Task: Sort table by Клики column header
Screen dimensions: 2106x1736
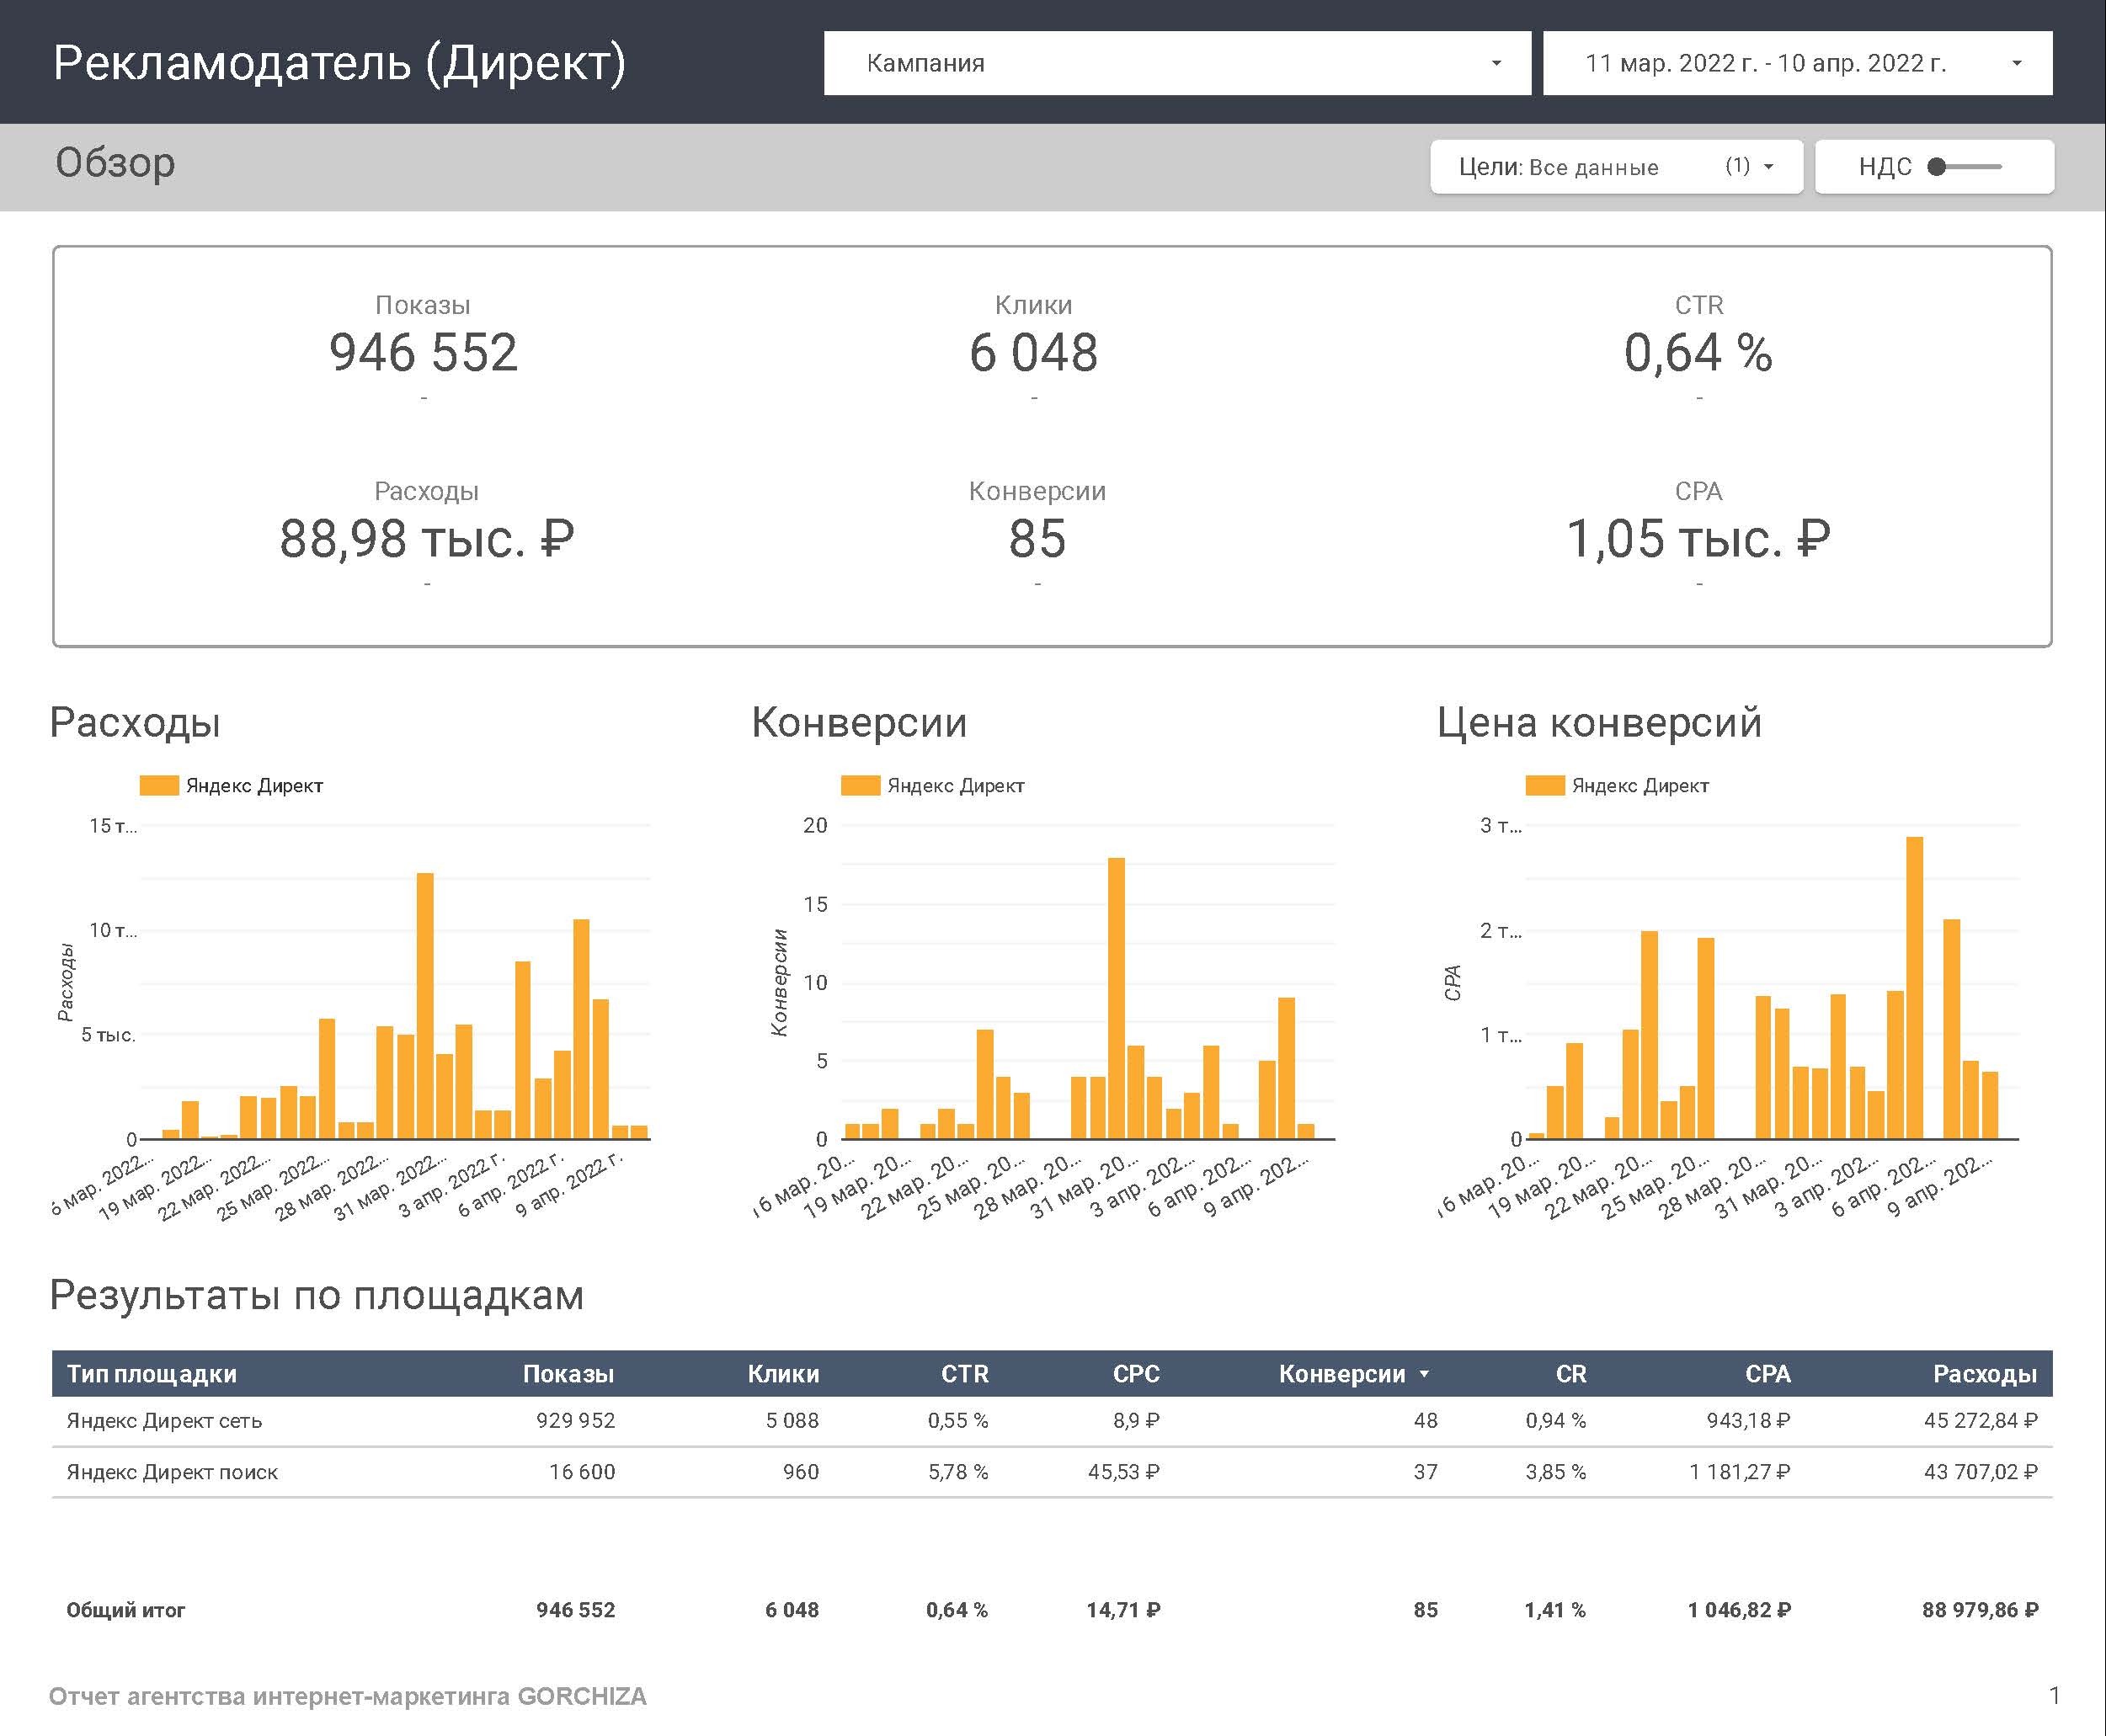Action: 783,1374
